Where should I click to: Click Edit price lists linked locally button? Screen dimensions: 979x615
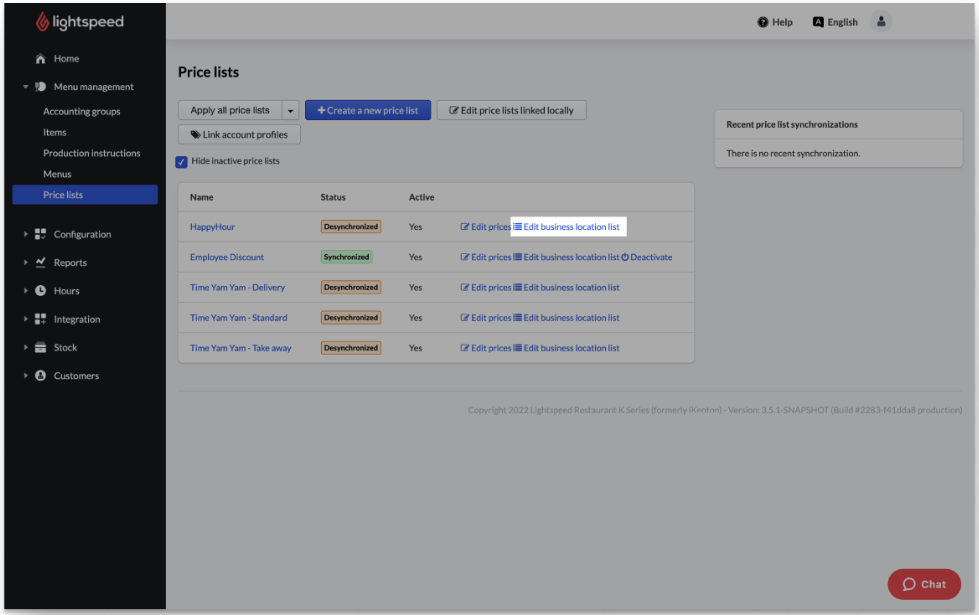[x=511, y=111]
